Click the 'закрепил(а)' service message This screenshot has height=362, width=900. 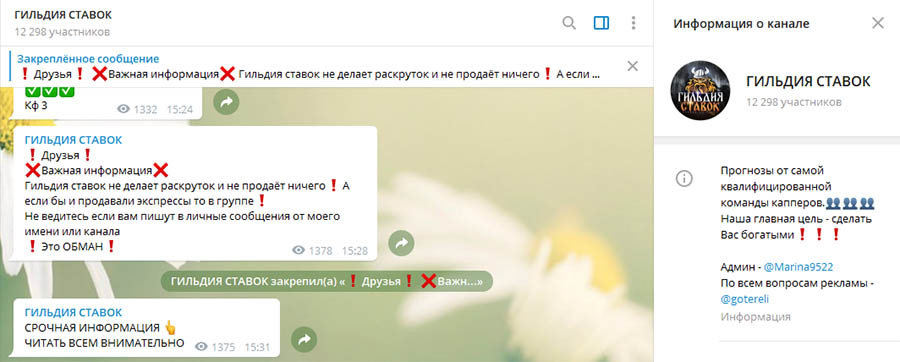tap(327, 282)
